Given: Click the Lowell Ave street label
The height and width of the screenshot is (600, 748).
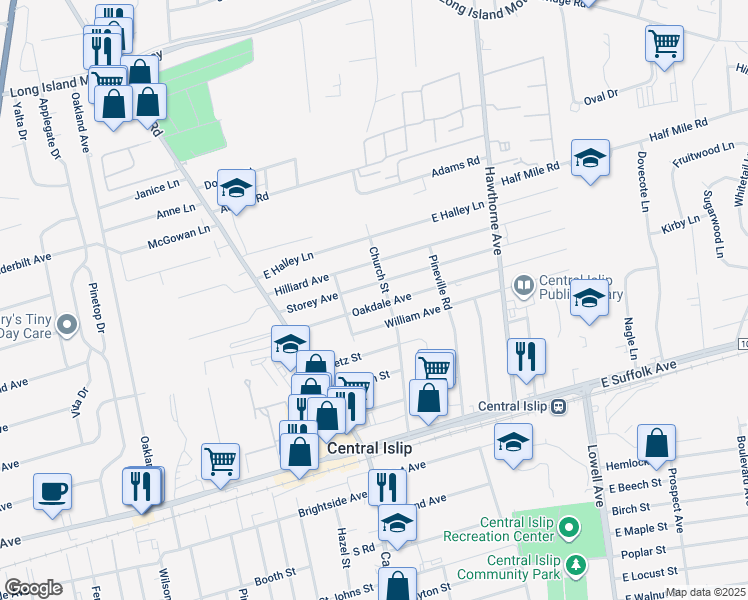Looking at the screenshot, I should coord(595,476).
